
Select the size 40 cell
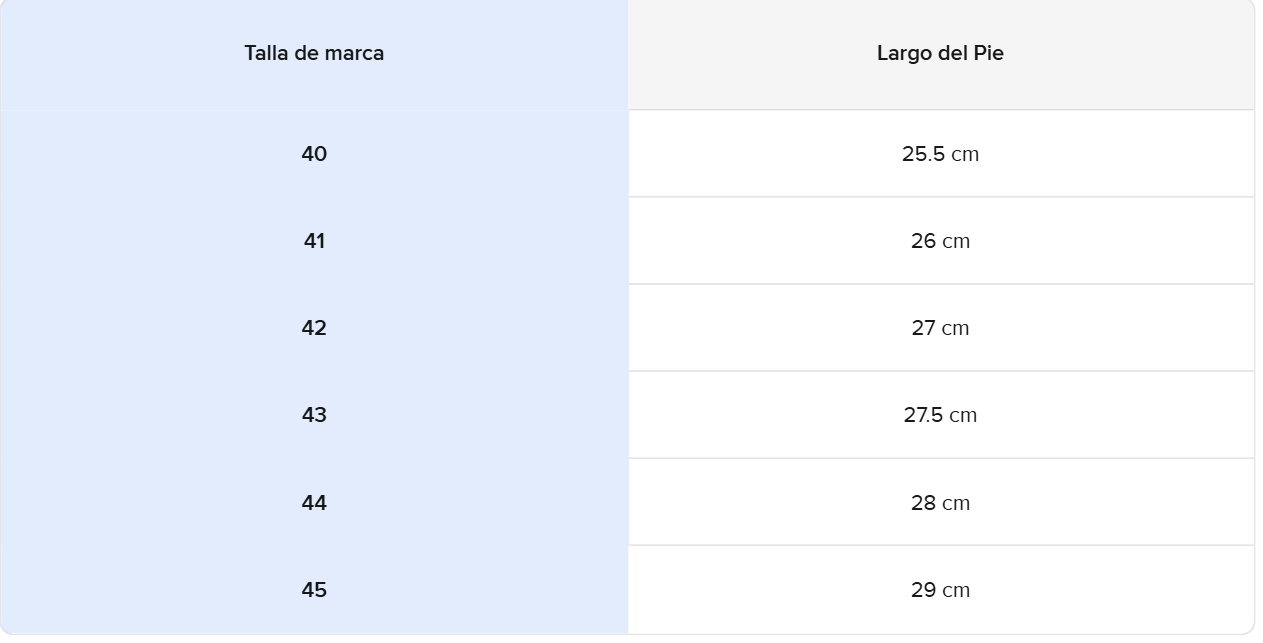point(314,154)
